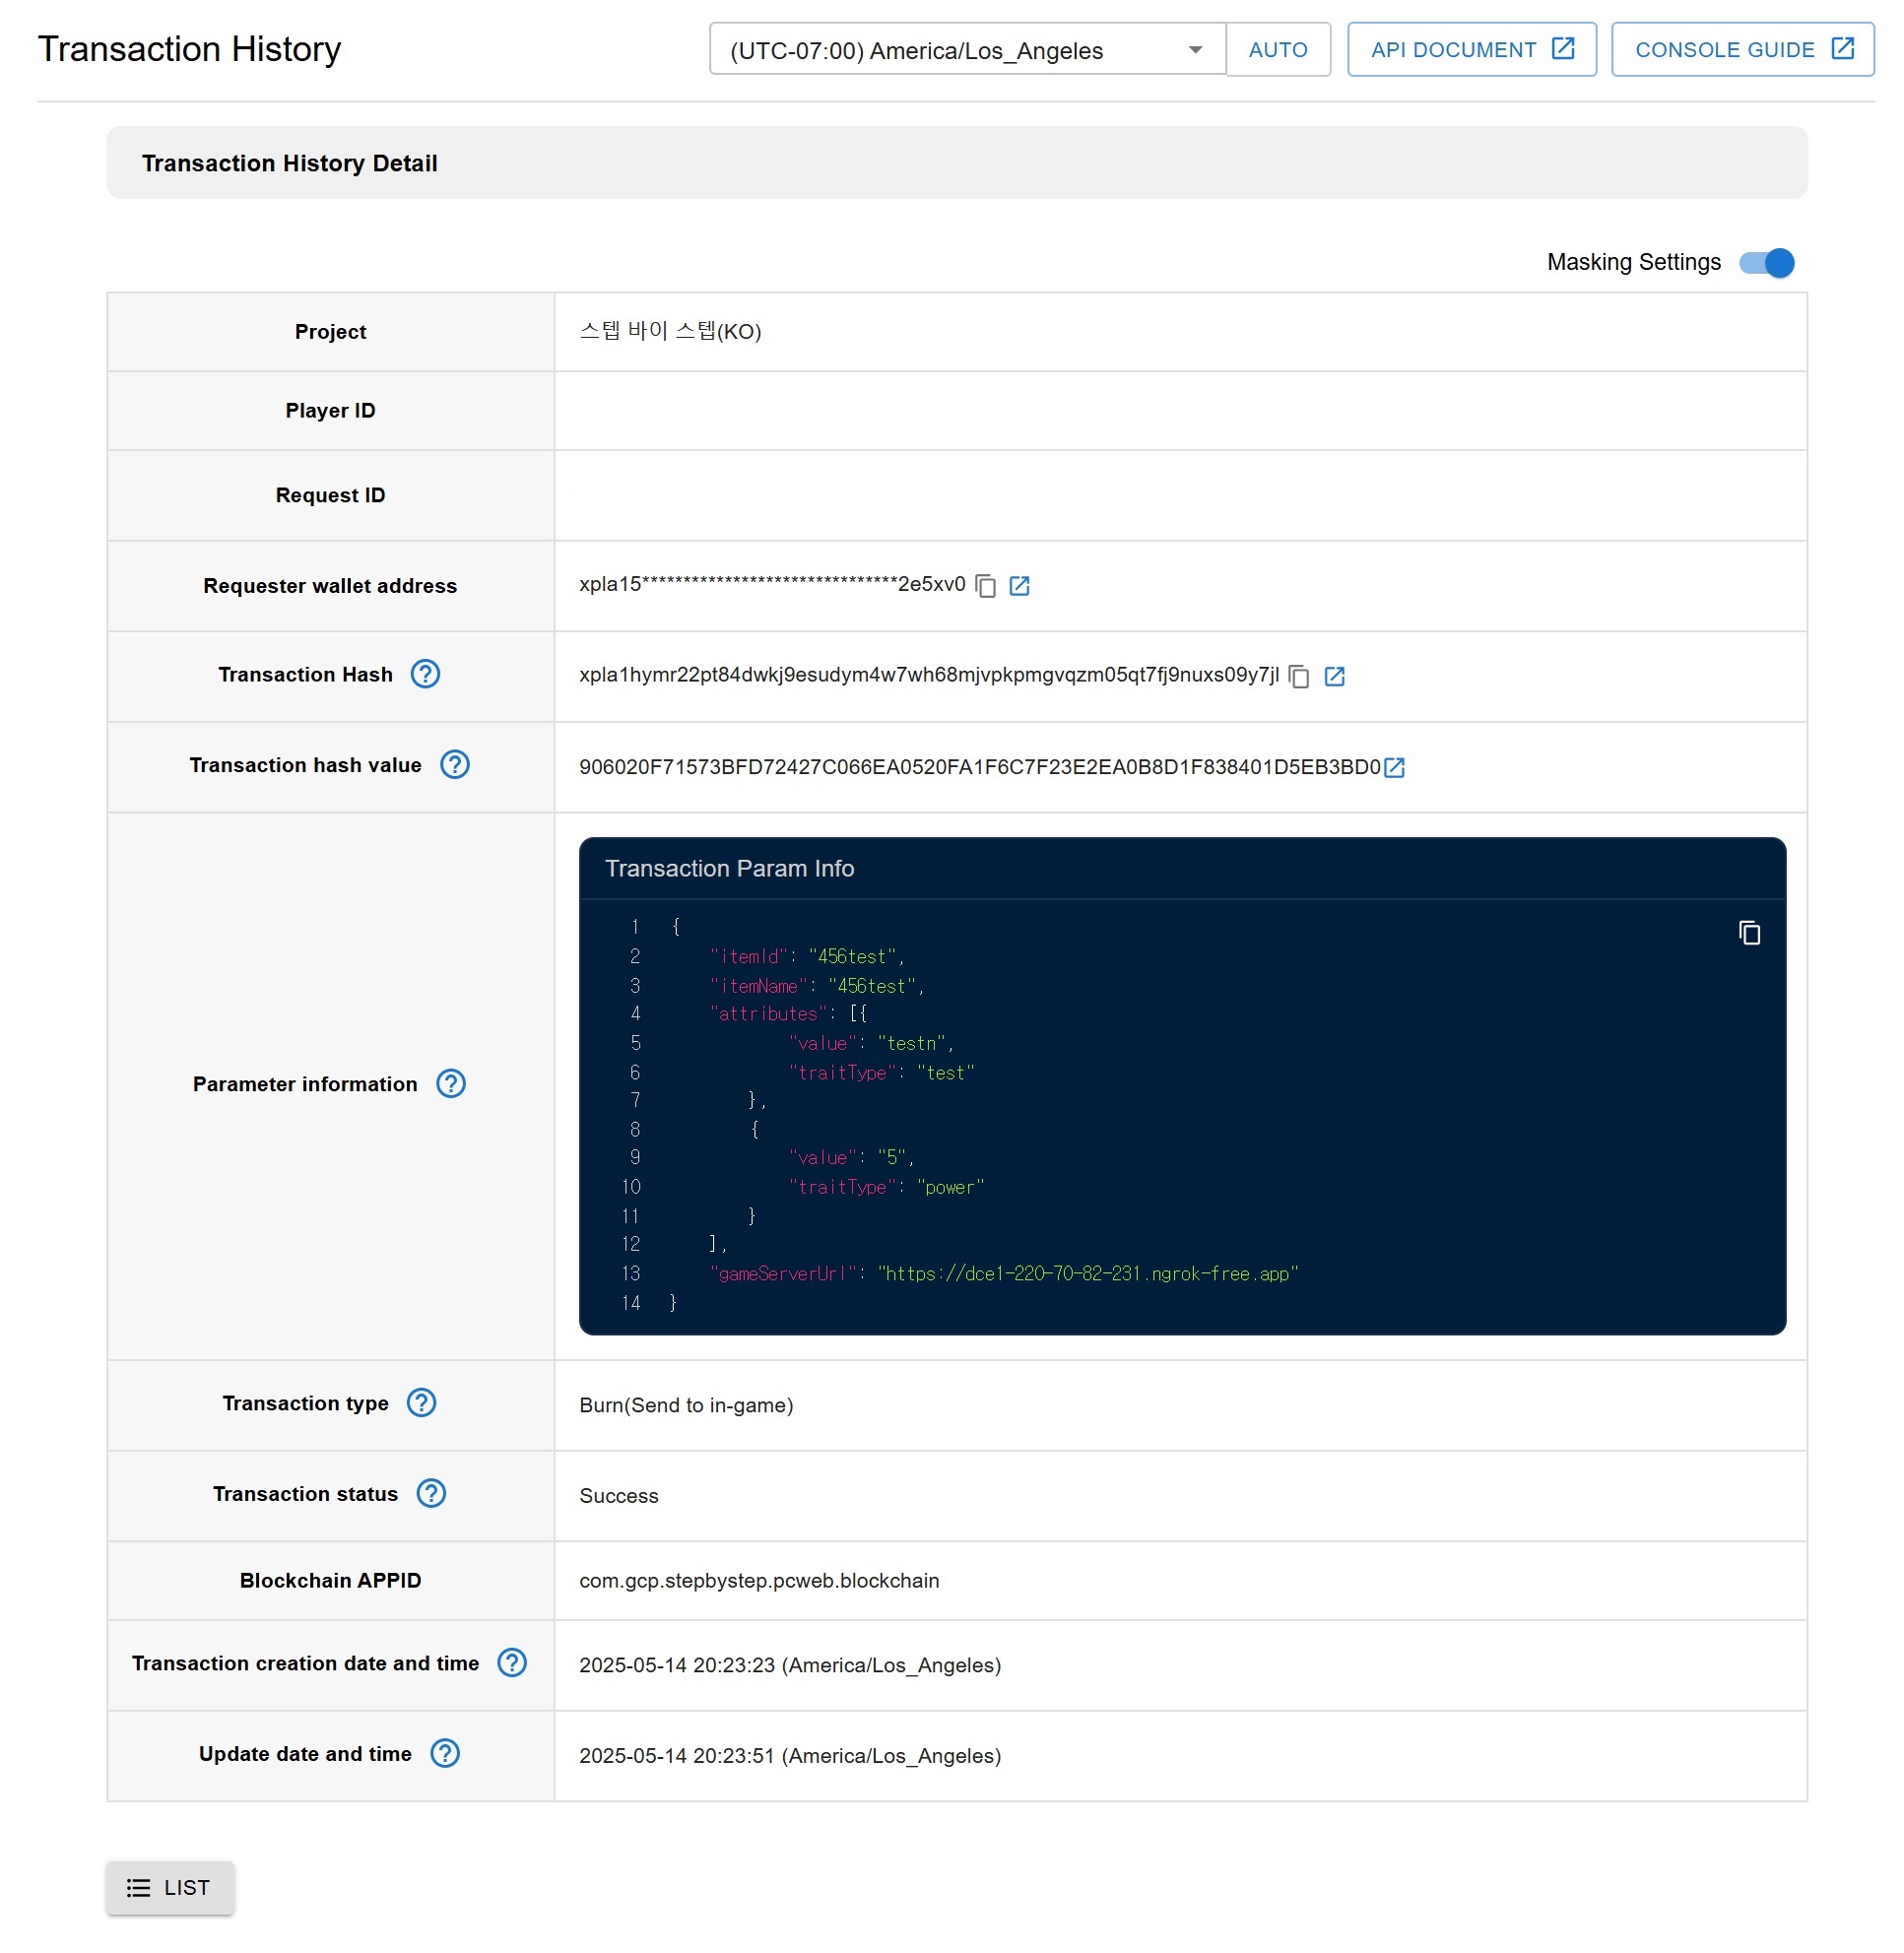Show help for Parameter information

[451, 1084]
